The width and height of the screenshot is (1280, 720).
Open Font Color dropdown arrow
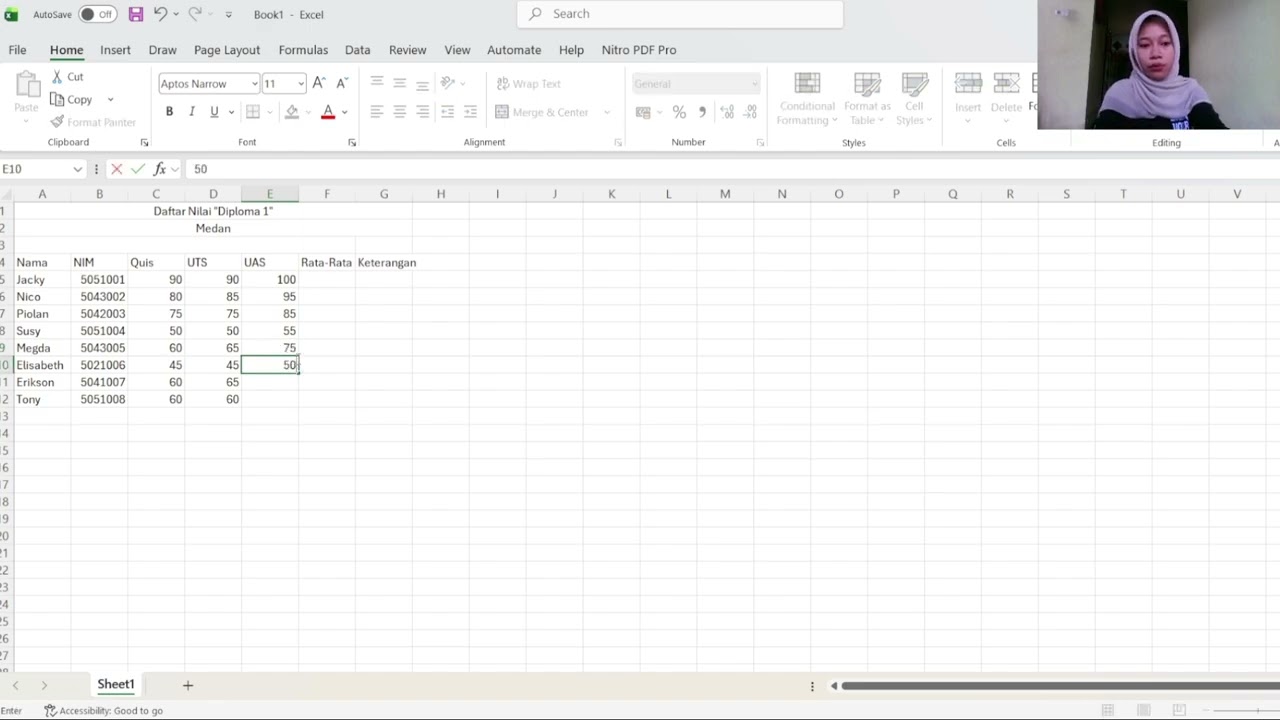coord(344,112)
